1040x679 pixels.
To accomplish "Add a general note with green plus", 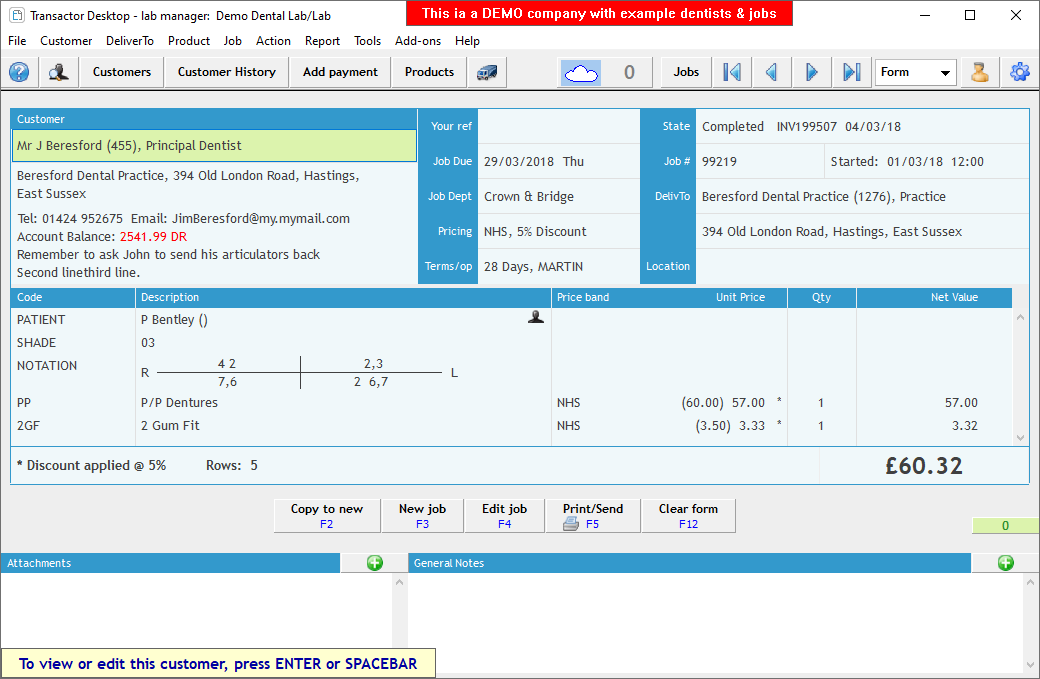I will click(1005, 563).
